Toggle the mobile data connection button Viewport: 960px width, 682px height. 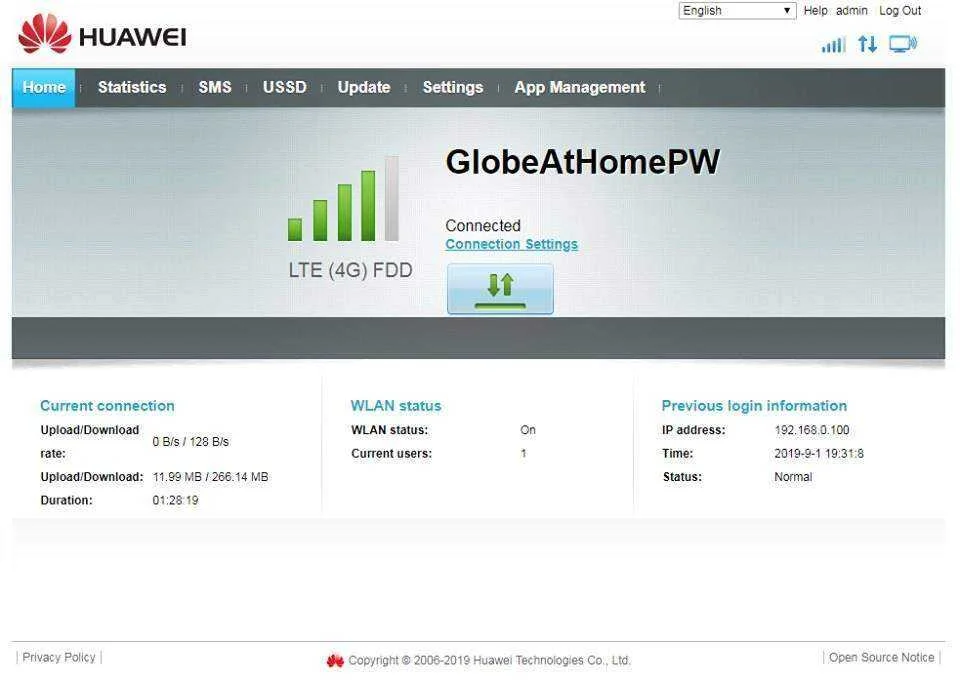click(500, 289)
